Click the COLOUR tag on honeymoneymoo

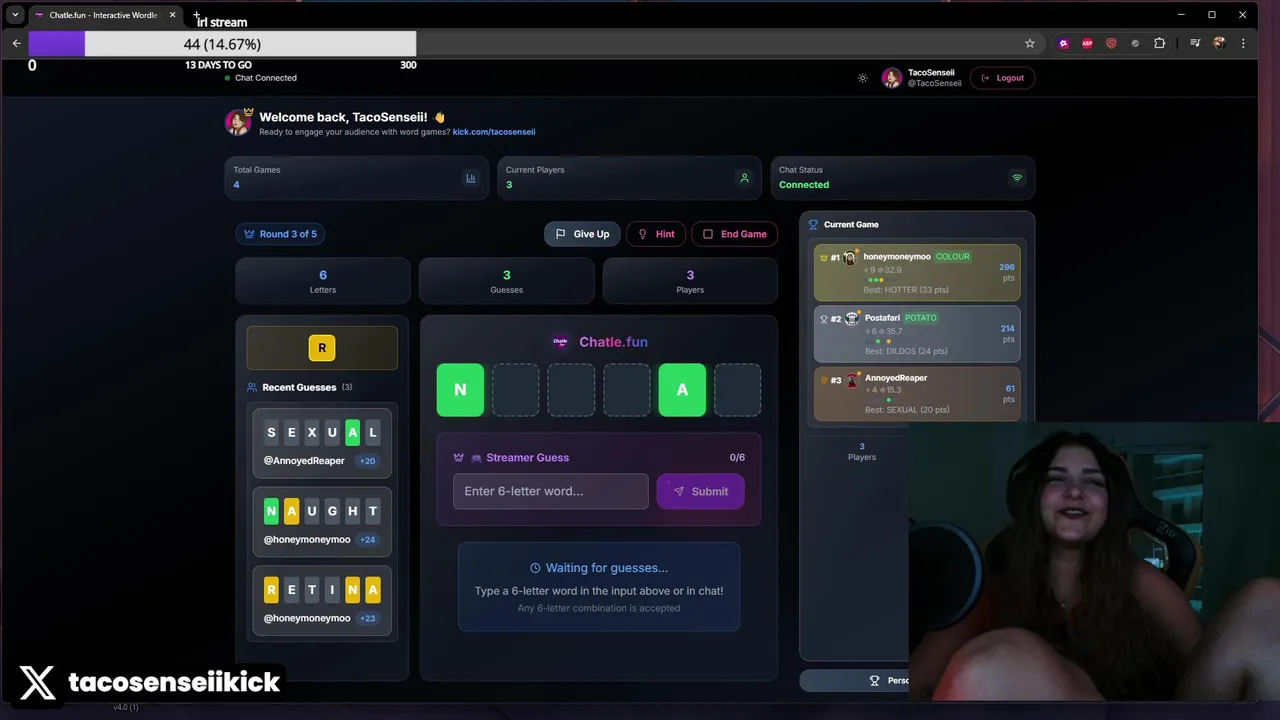pyautogui.click(x=953, y=257)
